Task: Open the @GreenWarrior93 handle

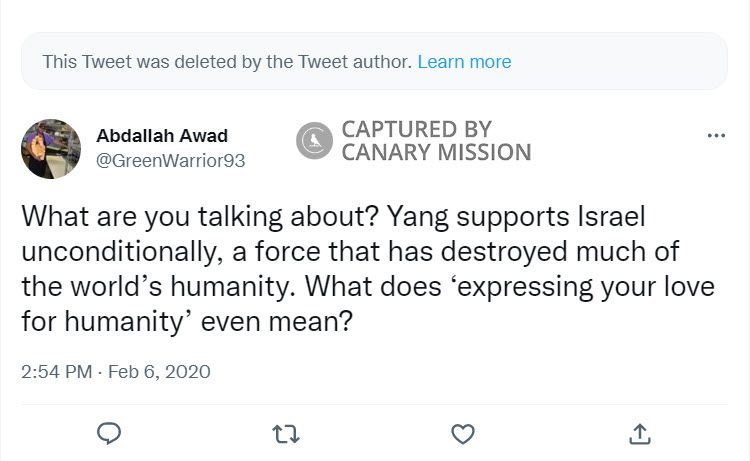Action: [x=170, y=160]
